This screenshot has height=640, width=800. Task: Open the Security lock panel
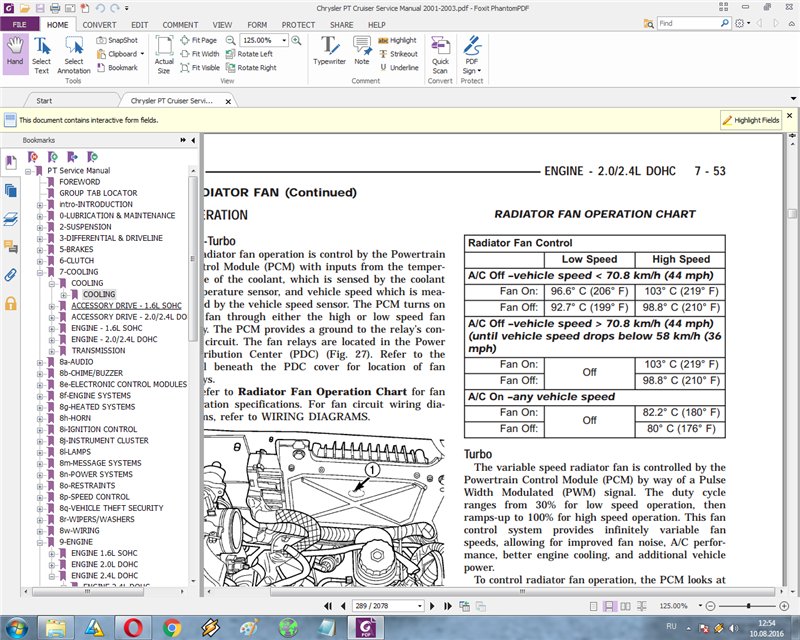(x=11, y=304)
